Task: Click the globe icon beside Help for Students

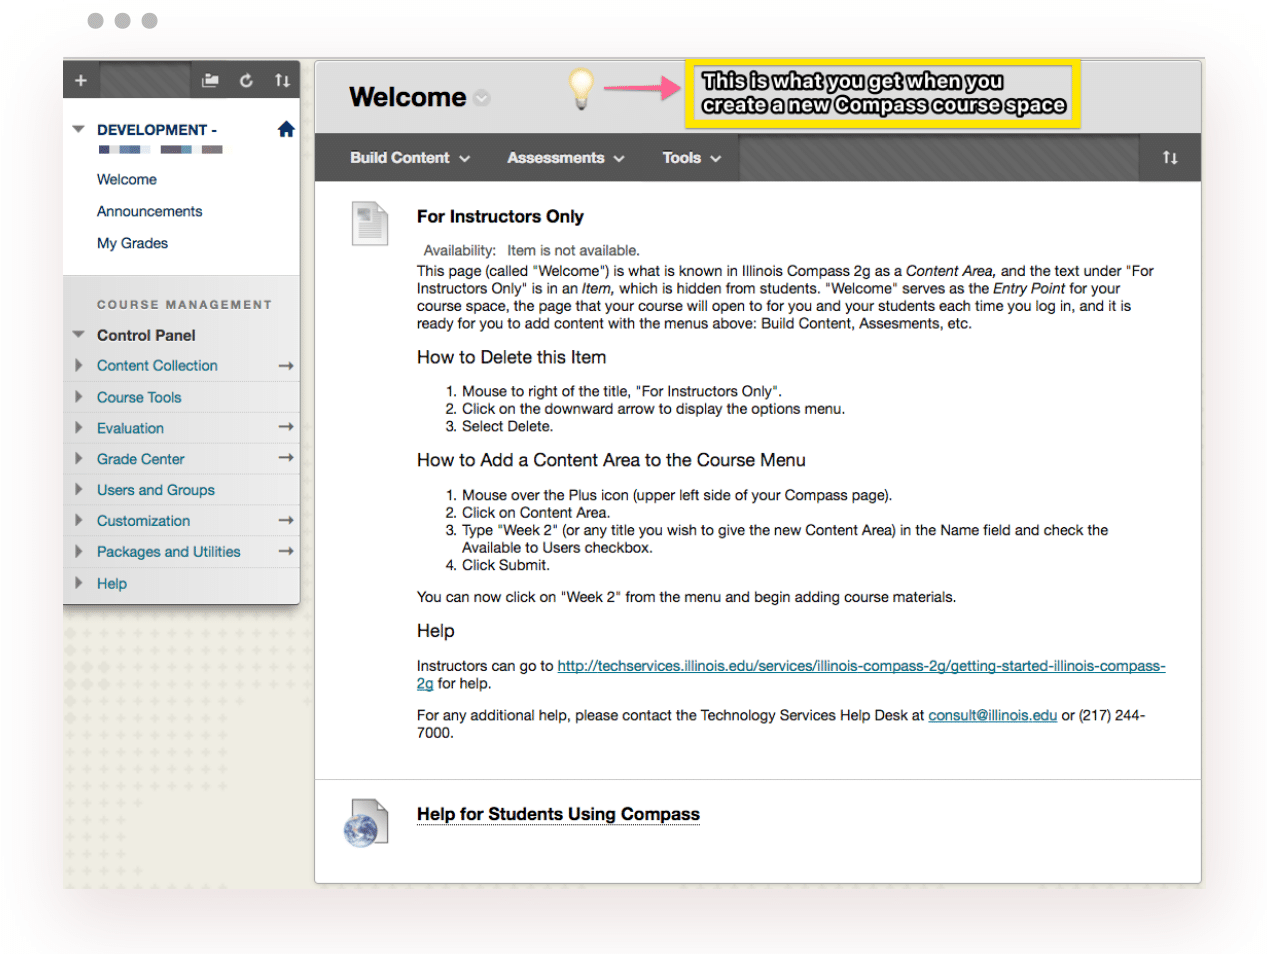Action: (x=365, y=823)
